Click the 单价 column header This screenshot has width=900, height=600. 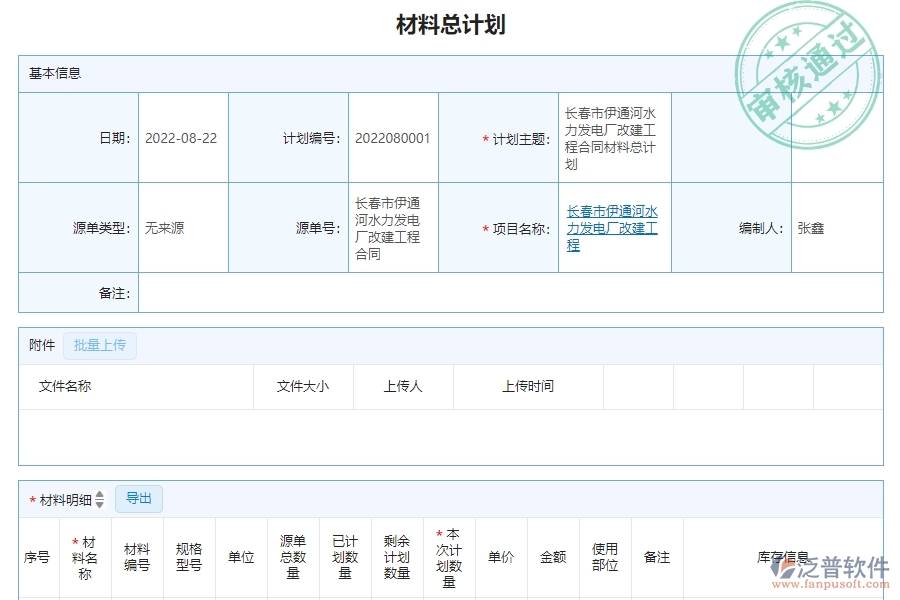[x=500, y=557]
